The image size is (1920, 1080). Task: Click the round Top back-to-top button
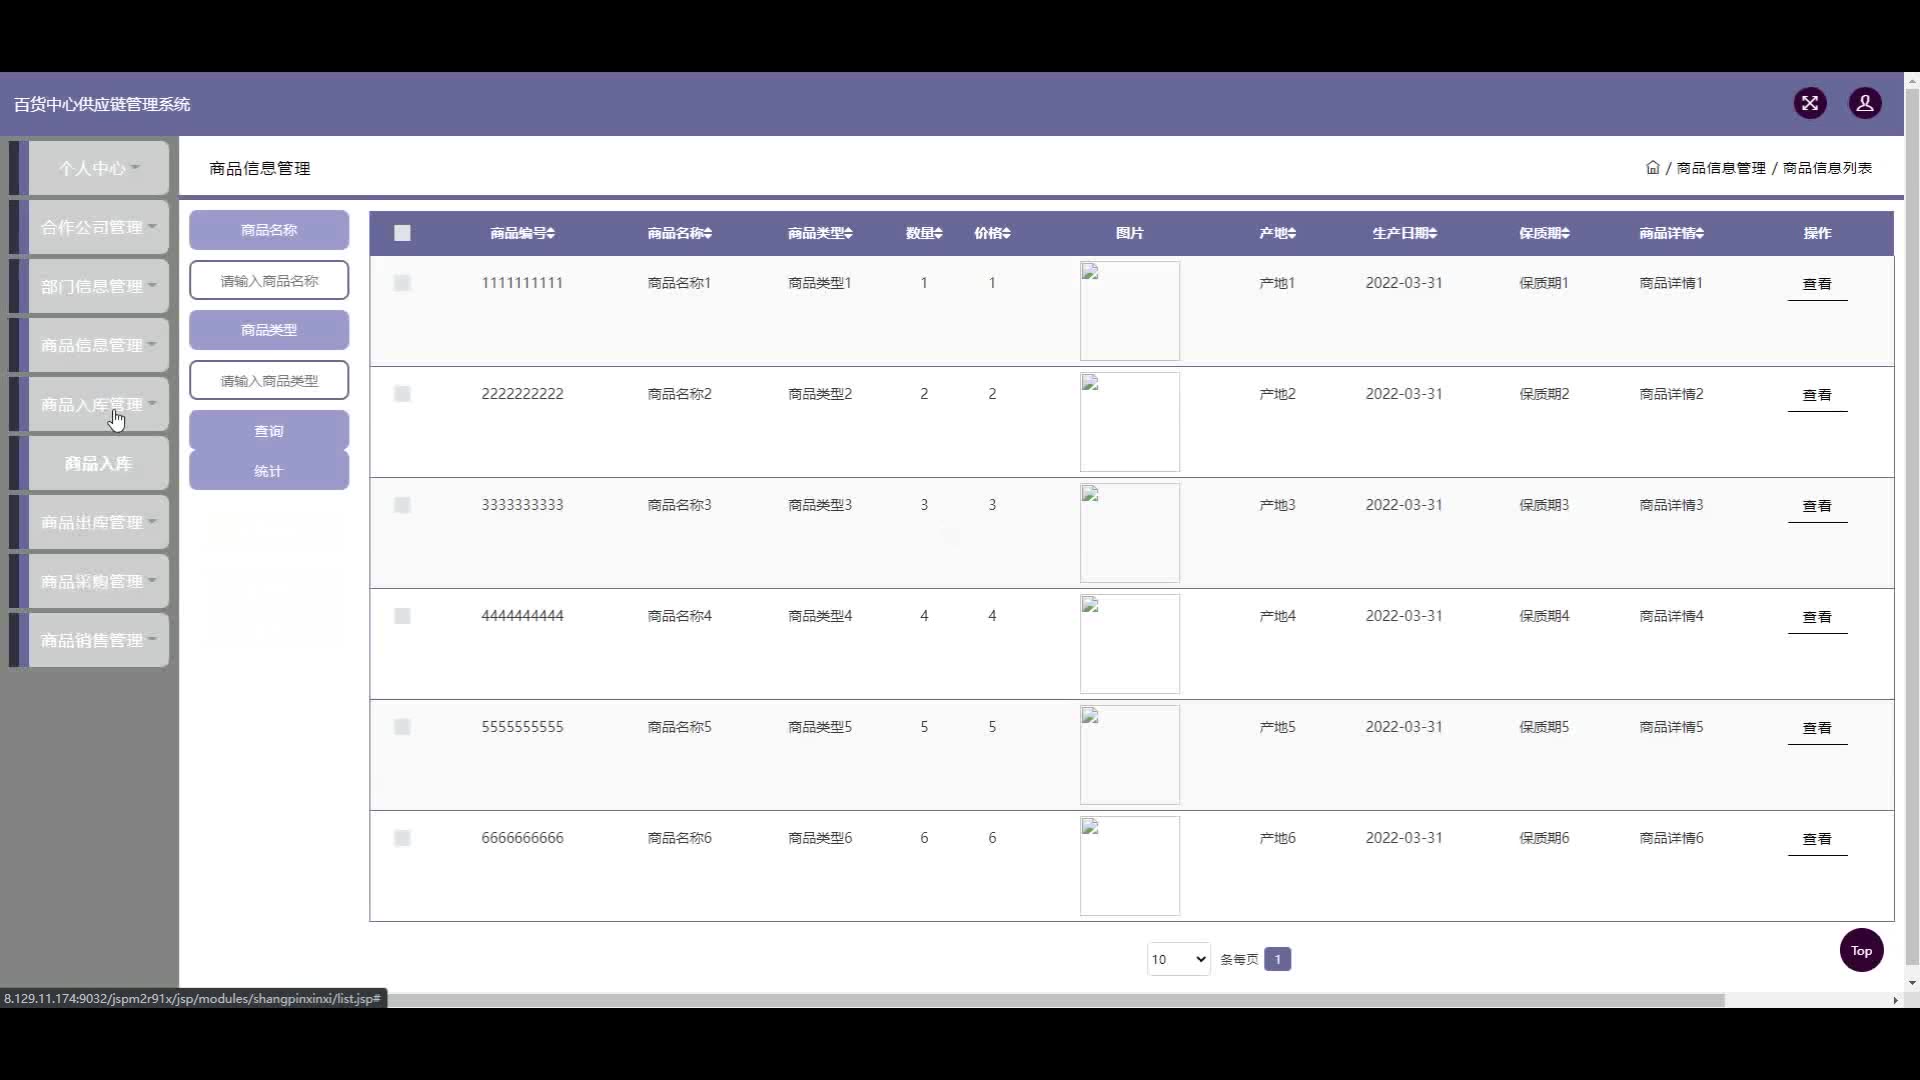tap(1861, 950)
